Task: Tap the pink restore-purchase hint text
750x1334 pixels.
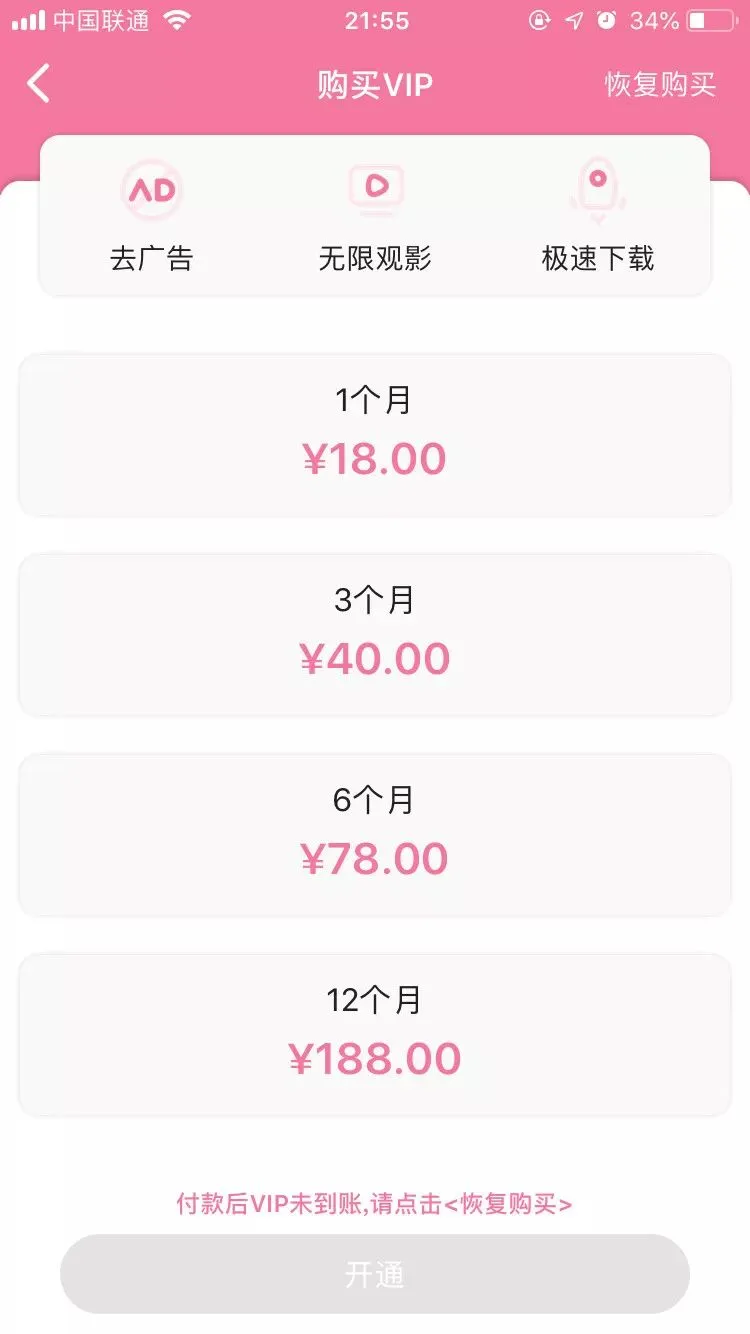Action: [x=375, y=1203]
